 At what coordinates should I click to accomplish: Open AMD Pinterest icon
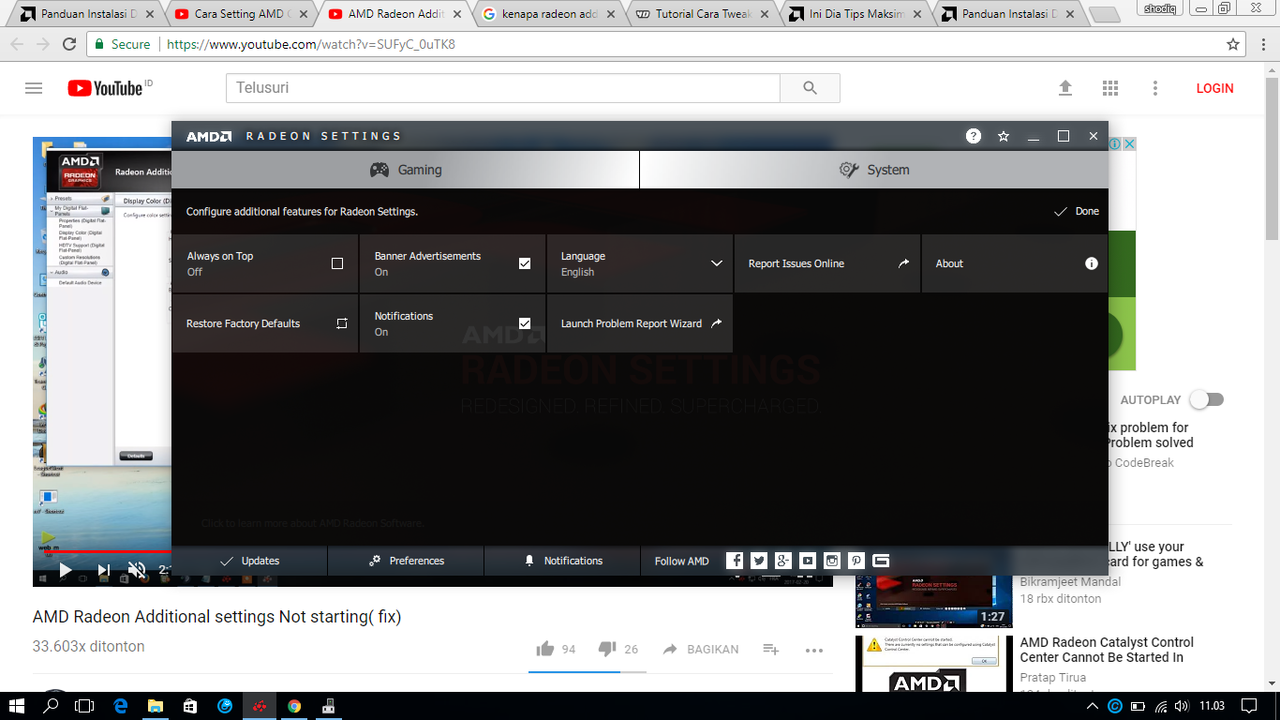[x=856, y=561]
